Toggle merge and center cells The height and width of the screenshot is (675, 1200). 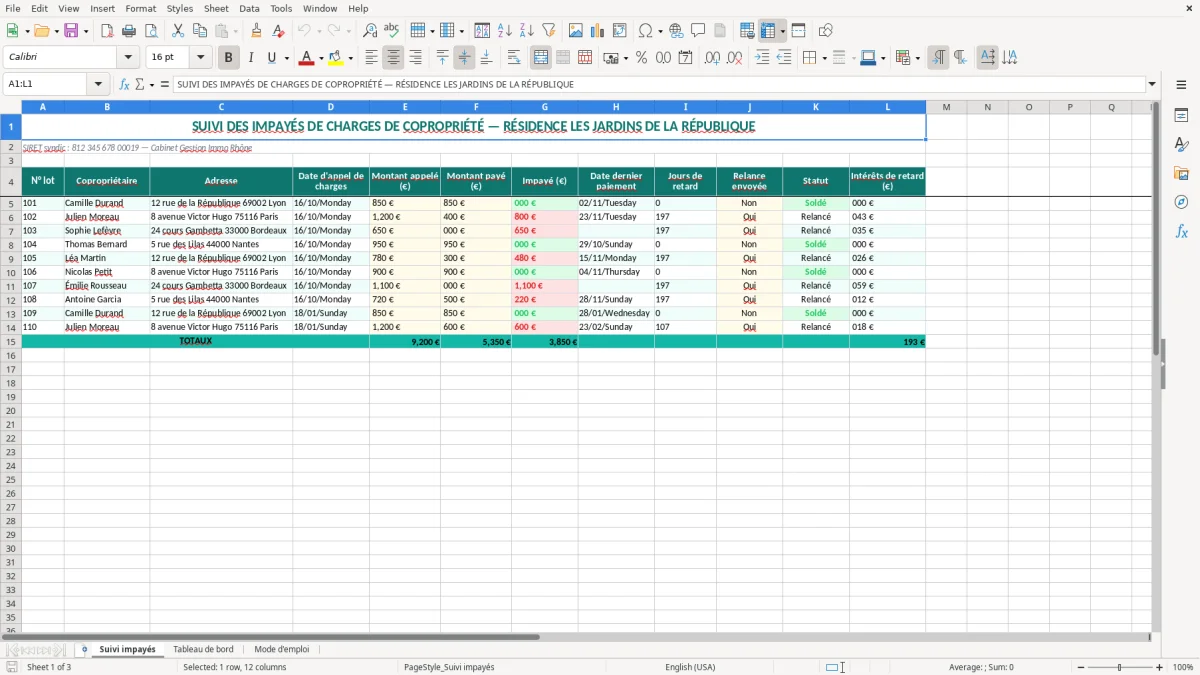point(541,58)
